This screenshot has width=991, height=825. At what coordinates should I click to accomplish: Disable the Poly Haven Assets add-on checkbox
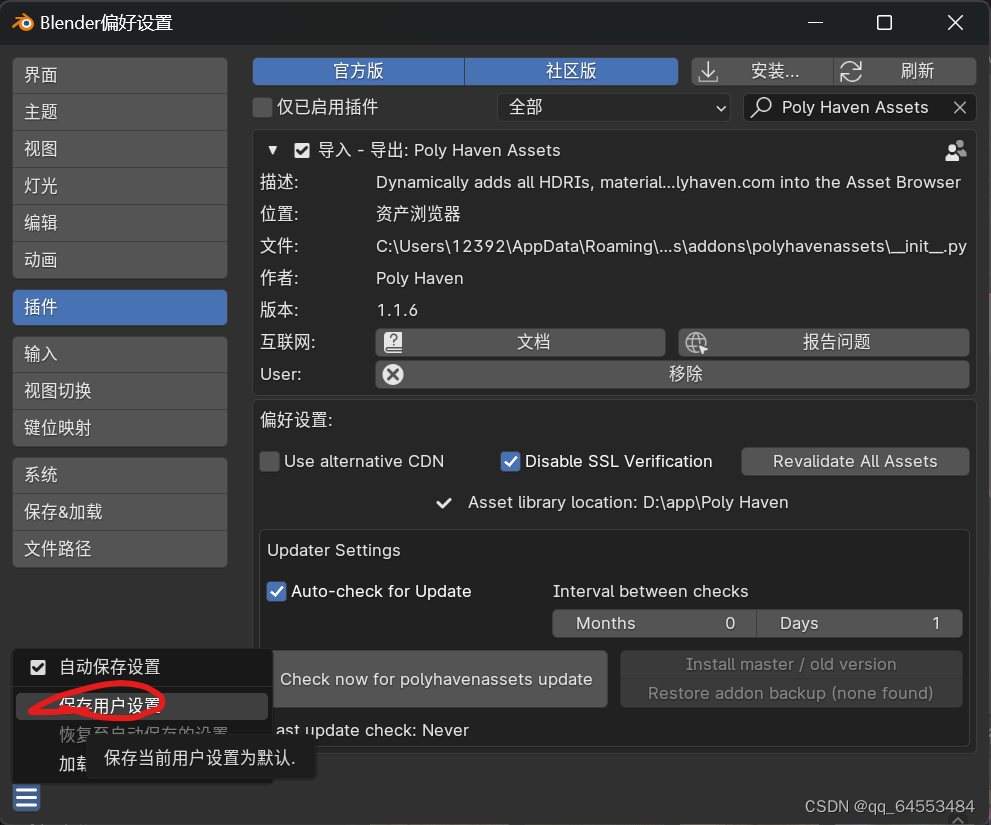pos(301,150)
